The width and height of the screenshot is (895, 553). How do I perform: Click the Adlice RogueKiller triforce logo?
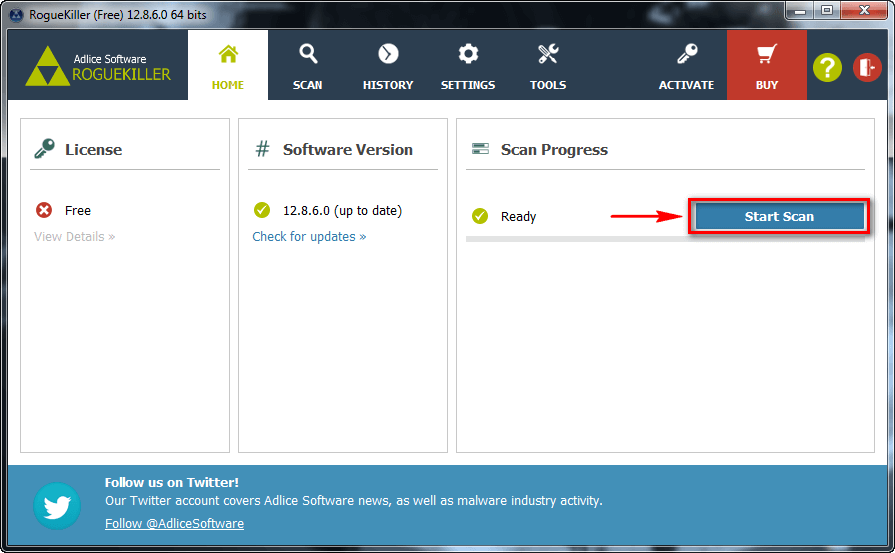tap(45, 66)
